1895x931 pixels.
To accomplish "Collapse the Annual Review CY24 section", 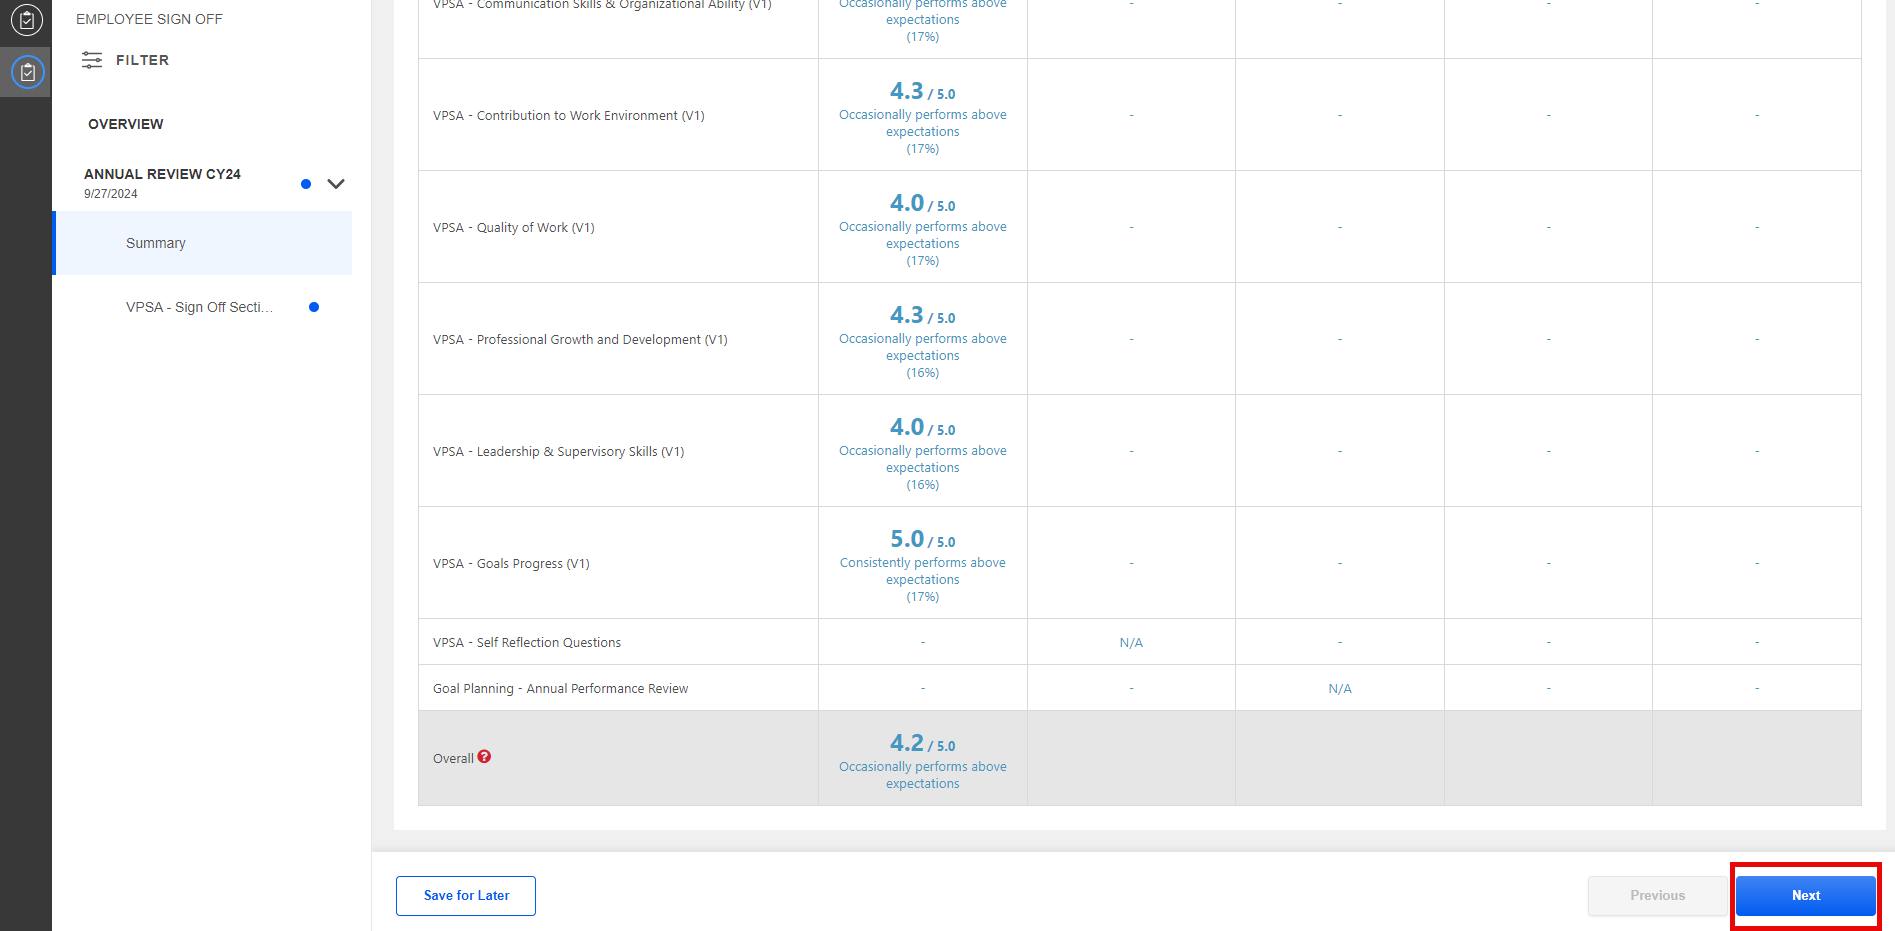I will 336,184.
